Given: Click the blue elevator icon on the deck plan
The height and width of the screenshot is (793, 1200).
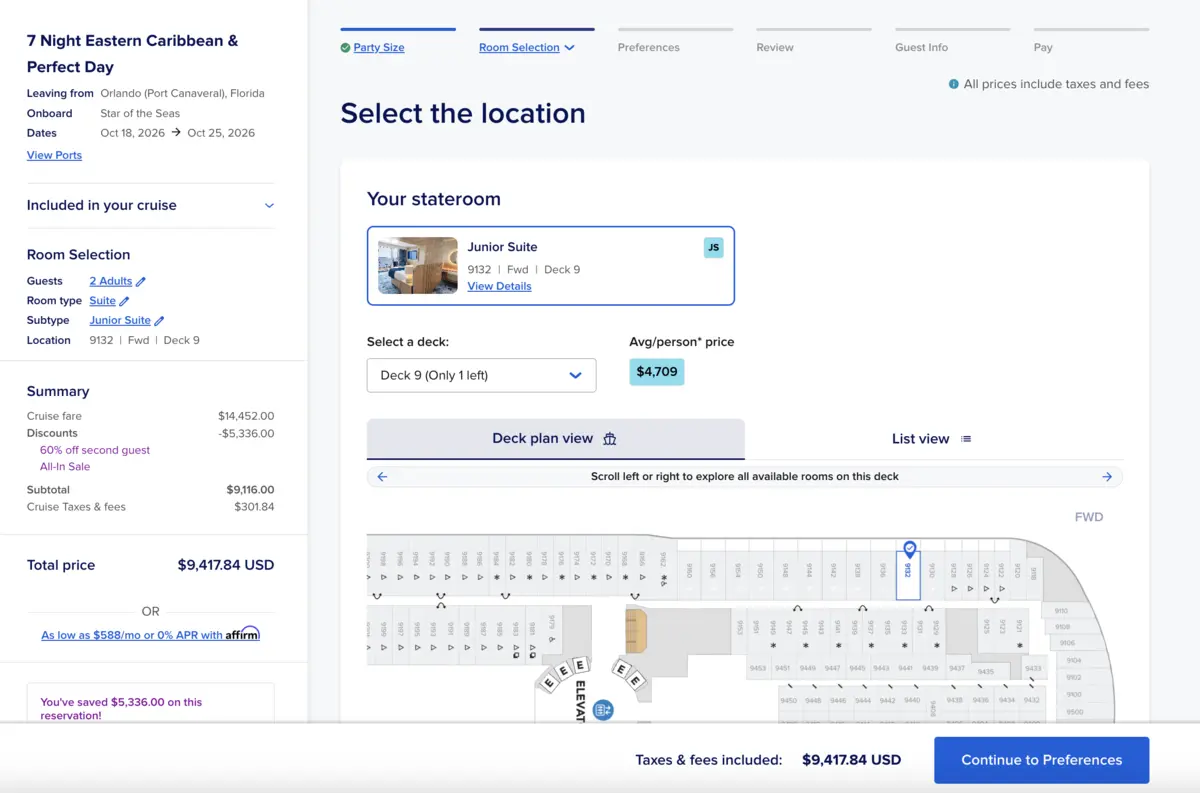Looking at the screenshot, I should point(602,710).
